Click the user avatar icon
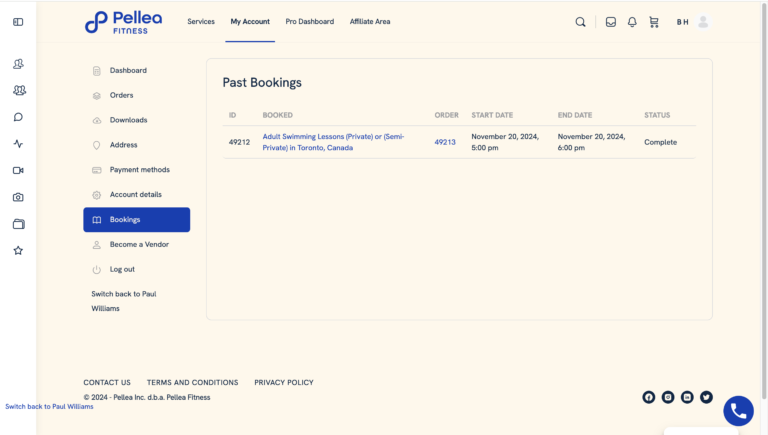 coord(703,22)
